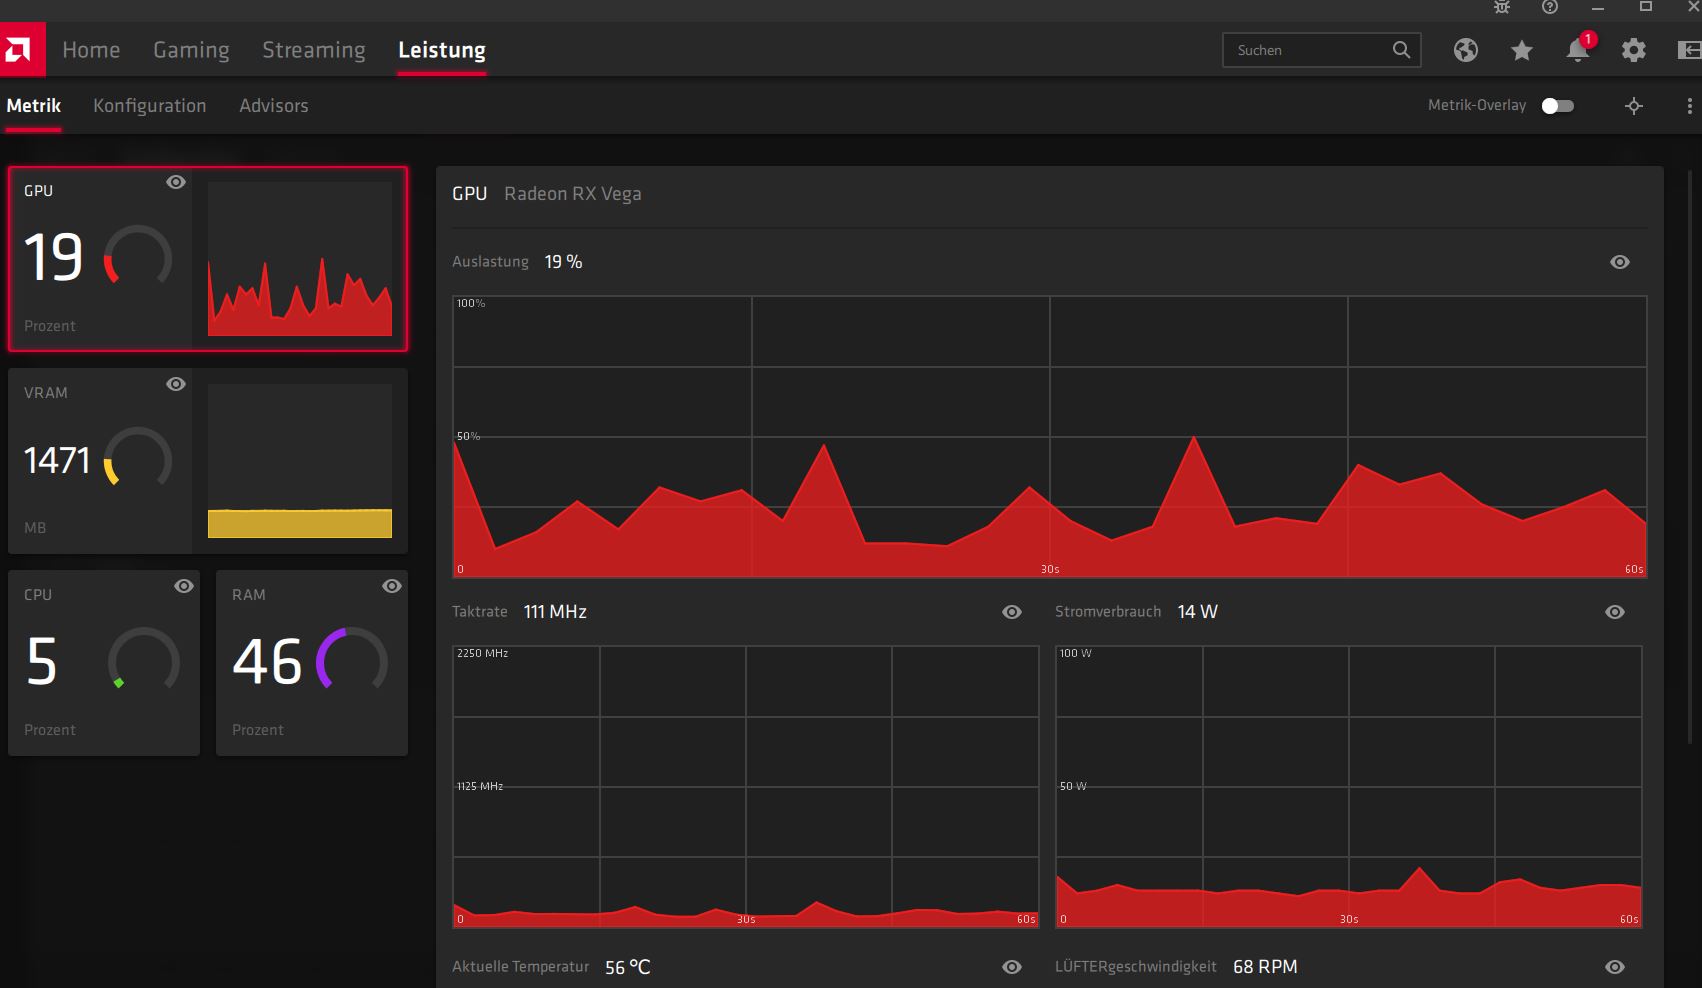Click the sidebar panel toggle icon
This screenshot has height=988, width=1702.
pos(1689,50)
